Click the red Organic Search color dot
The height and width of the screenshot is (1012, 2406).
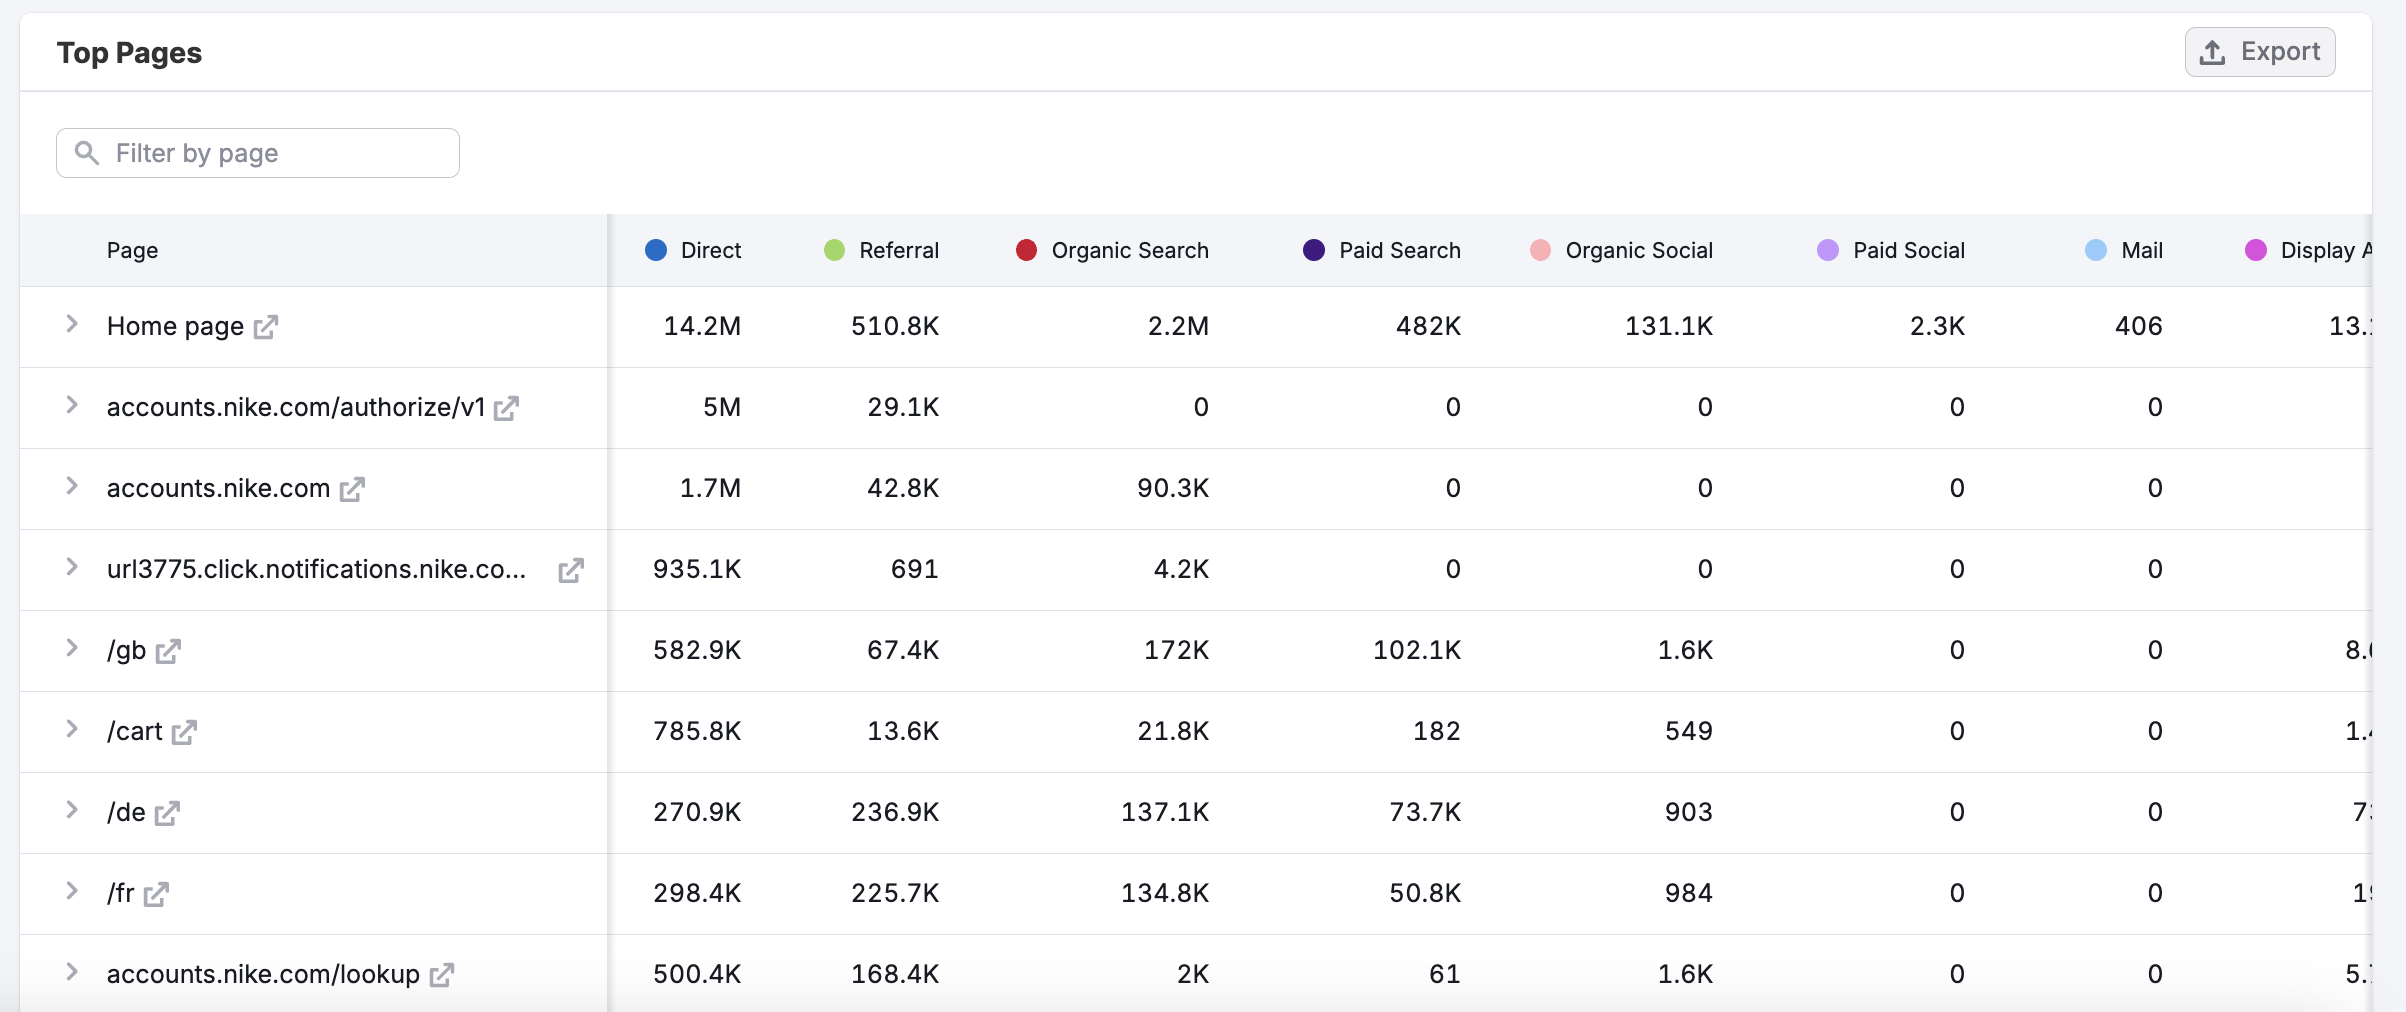pyautogui.click(x=1026, y=250)
